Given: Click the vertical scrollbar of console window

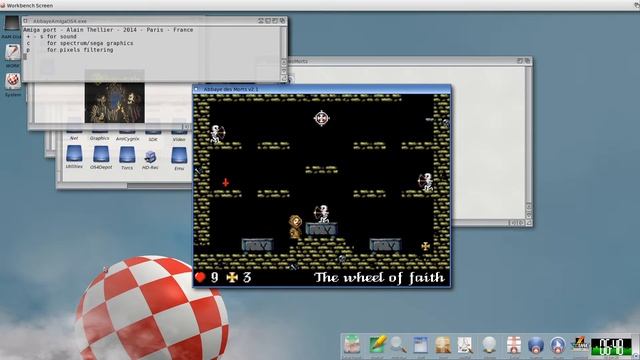Looking at the screenshot, I should [284, 41].
